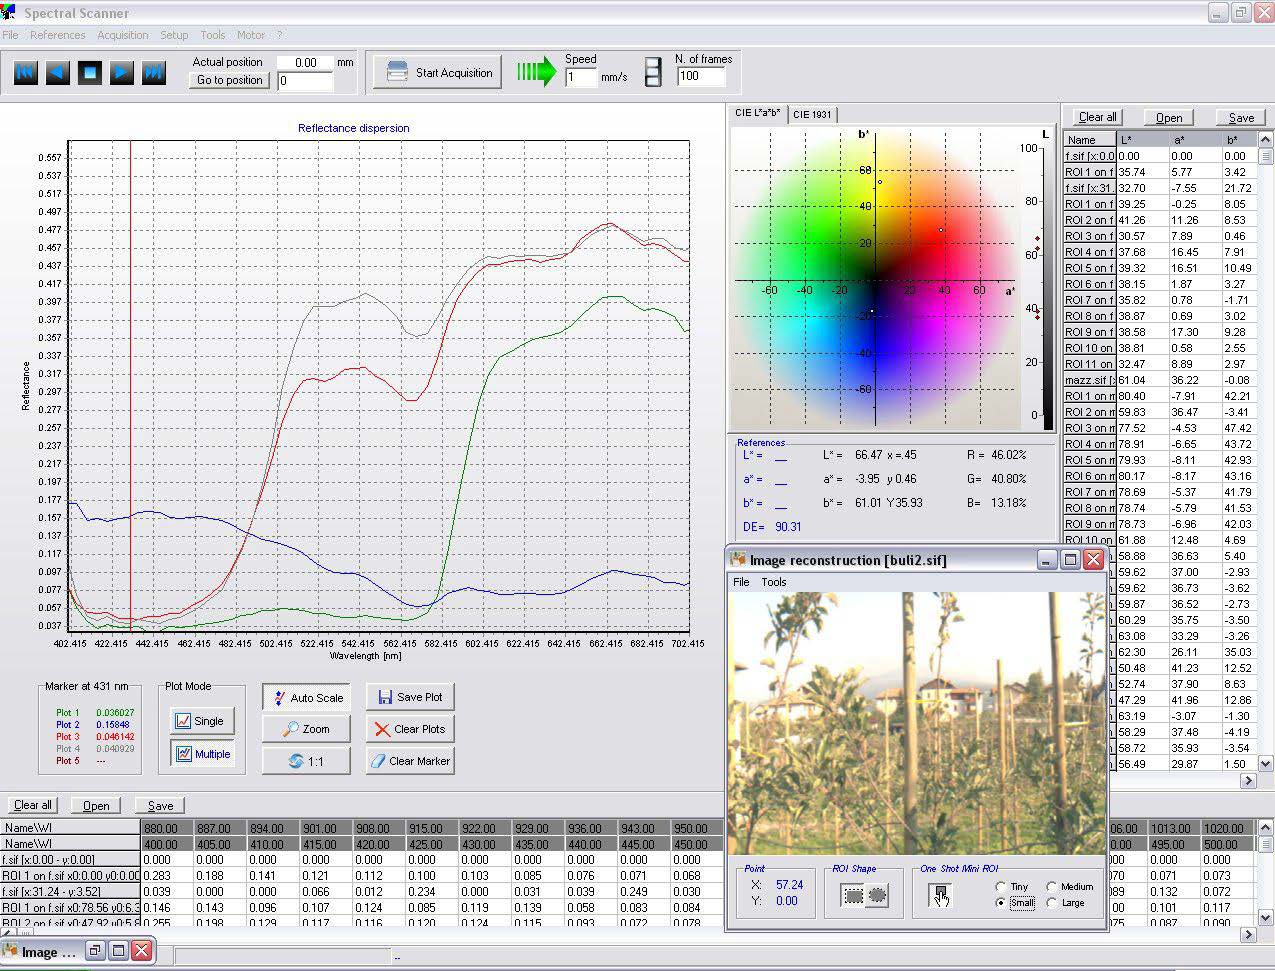The image size is (1275, 971).
Task: Save the reflectance plot with the diskette icon
Action: click(x=410, y=696)
